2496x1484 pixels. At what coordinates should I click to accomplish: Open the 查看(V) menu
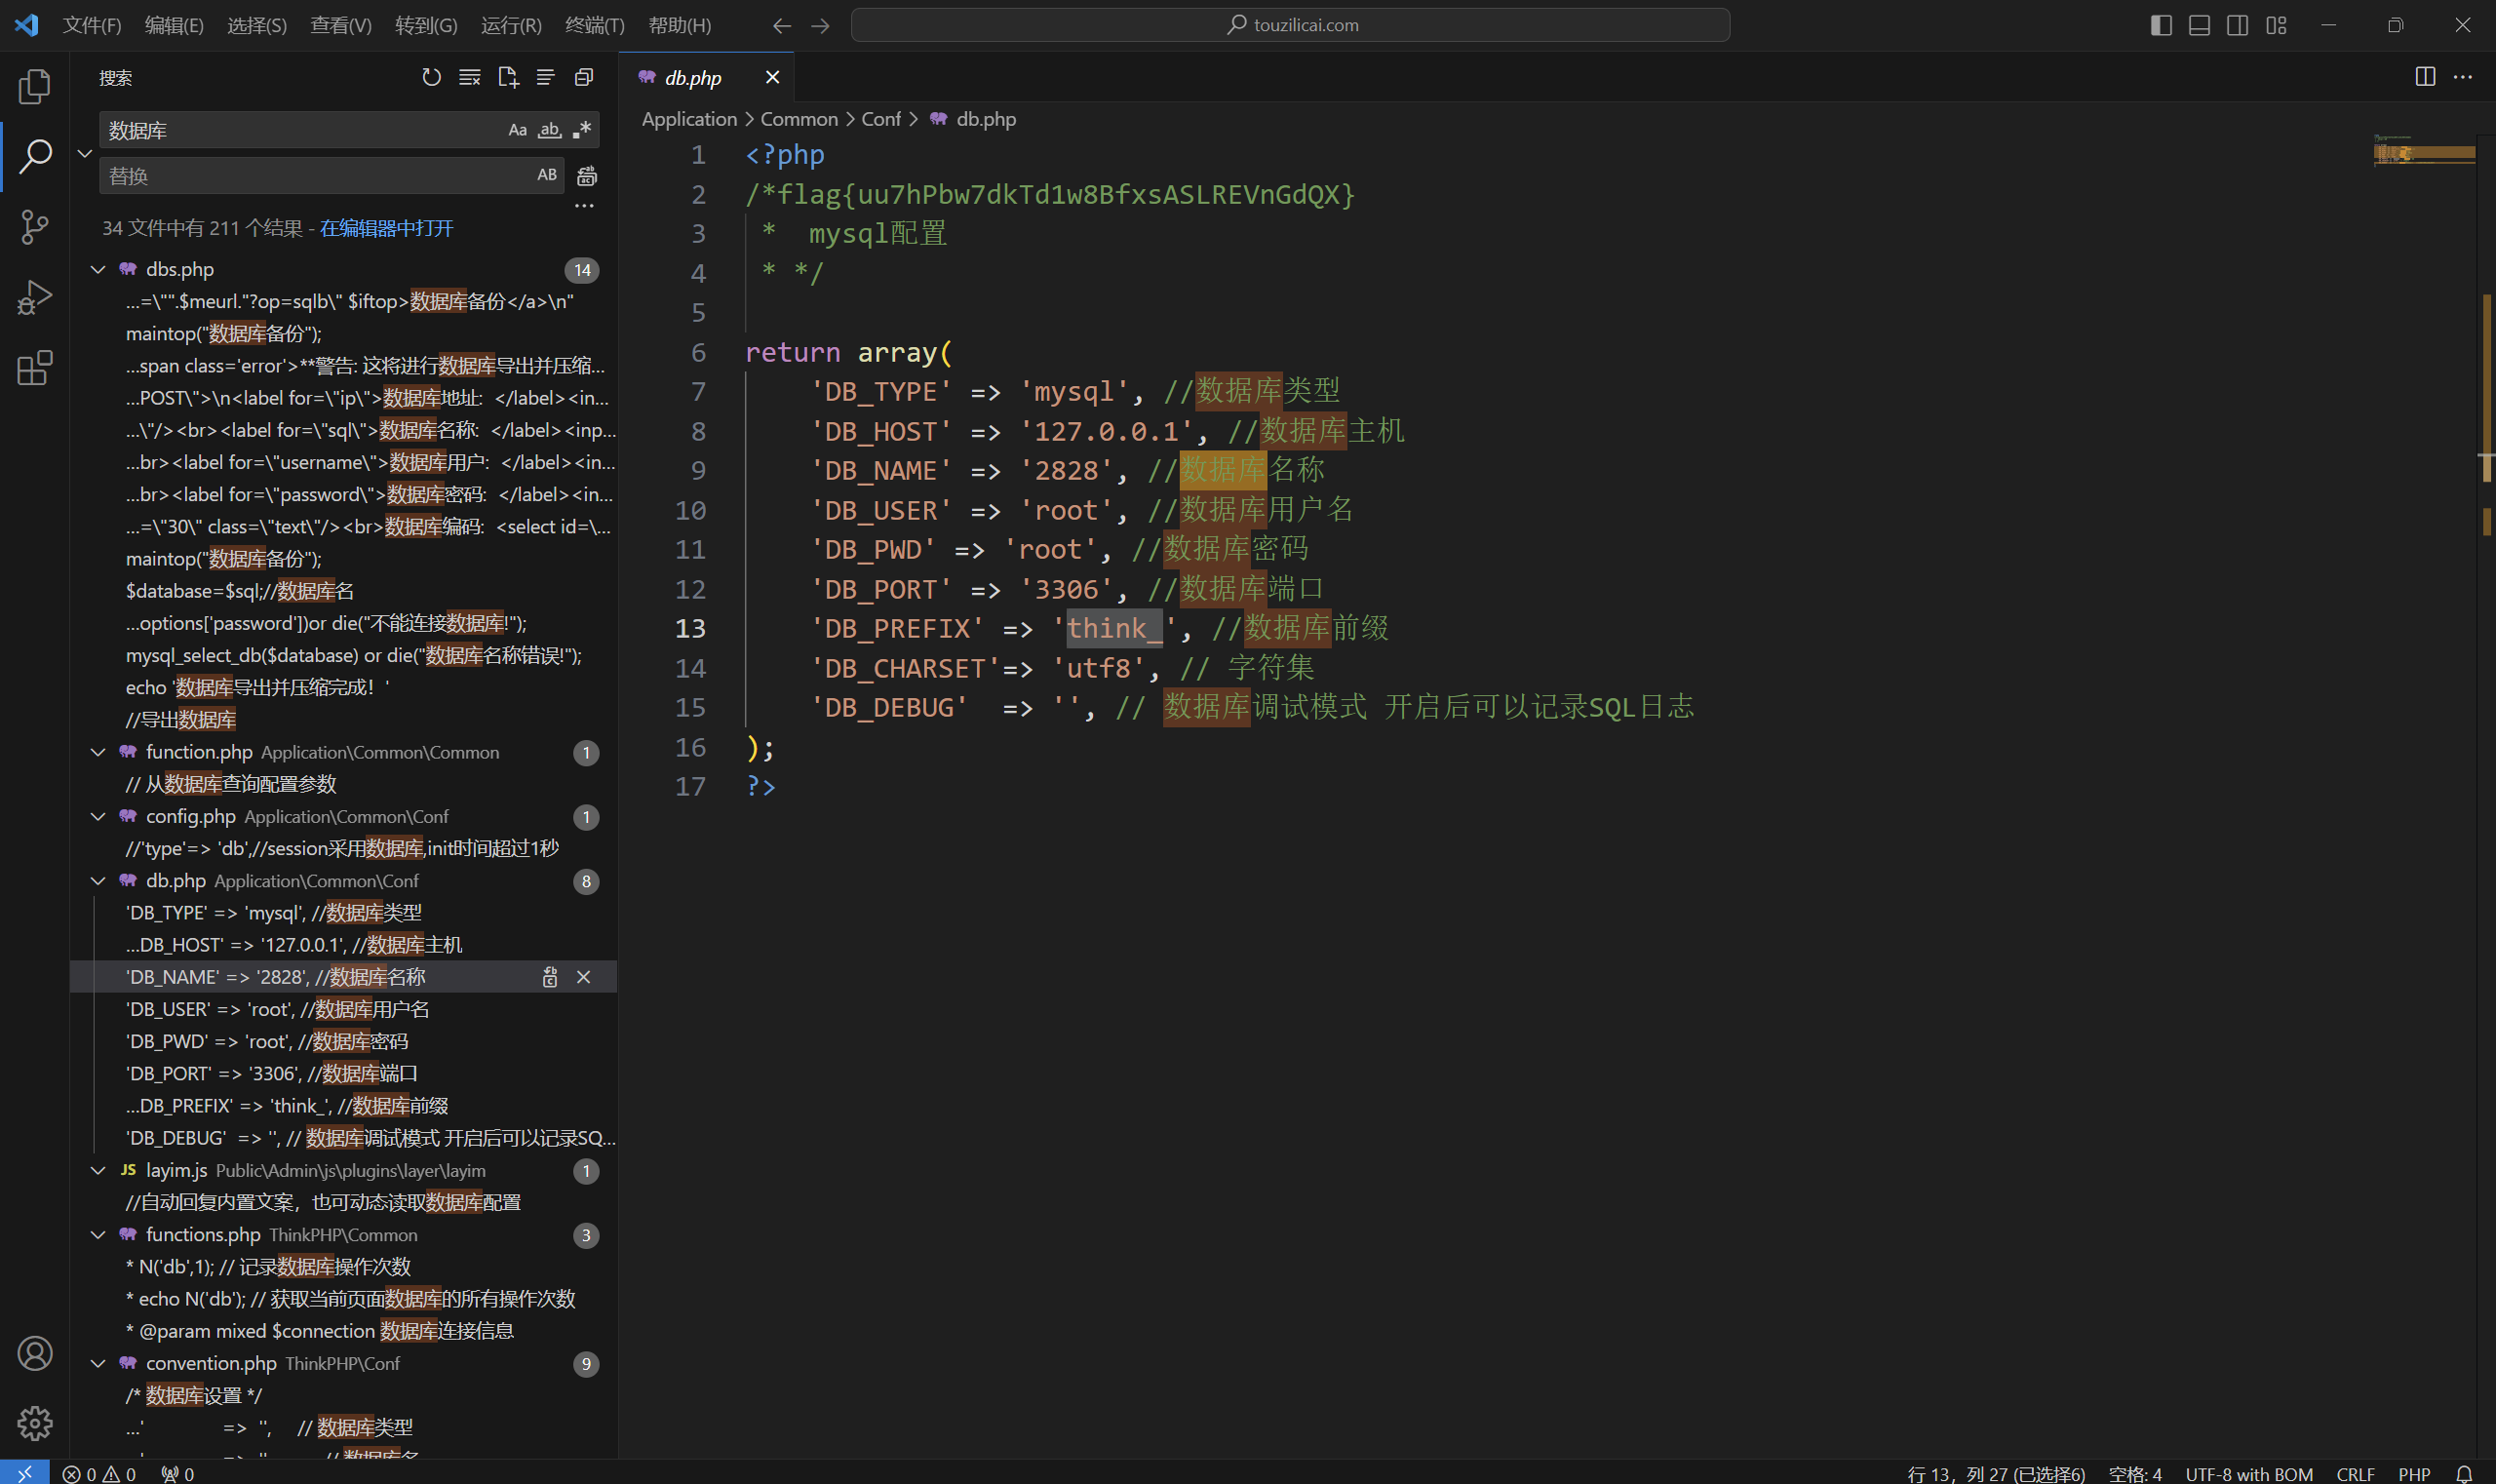pos(341,25)
